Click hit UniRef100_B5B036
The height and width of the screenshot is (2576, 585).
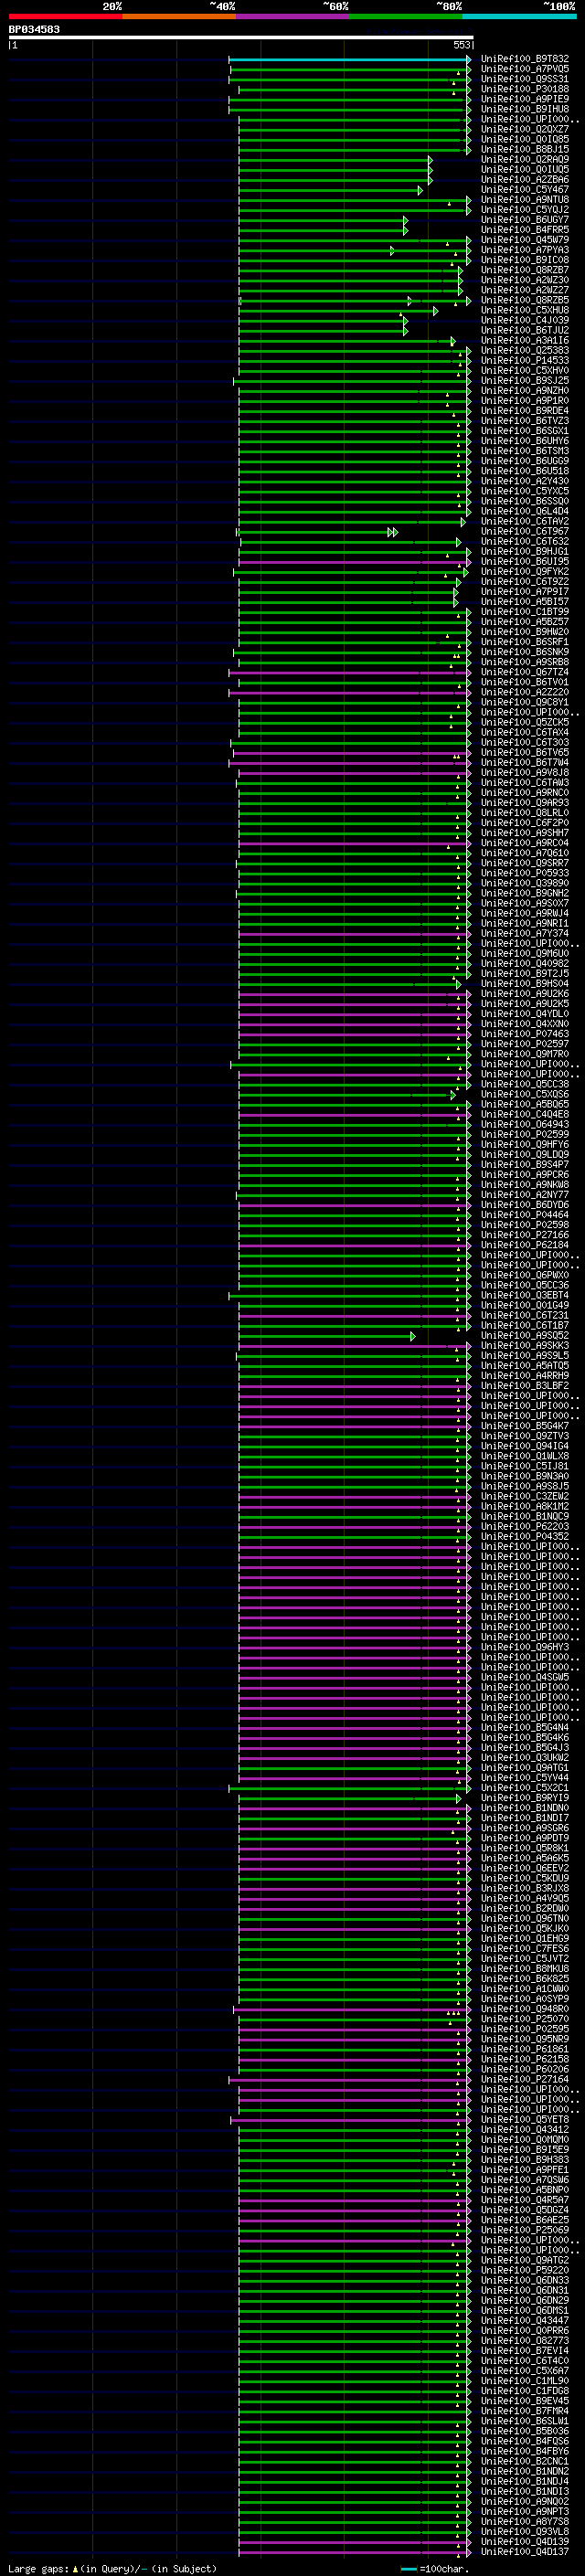click(524, 2431)
